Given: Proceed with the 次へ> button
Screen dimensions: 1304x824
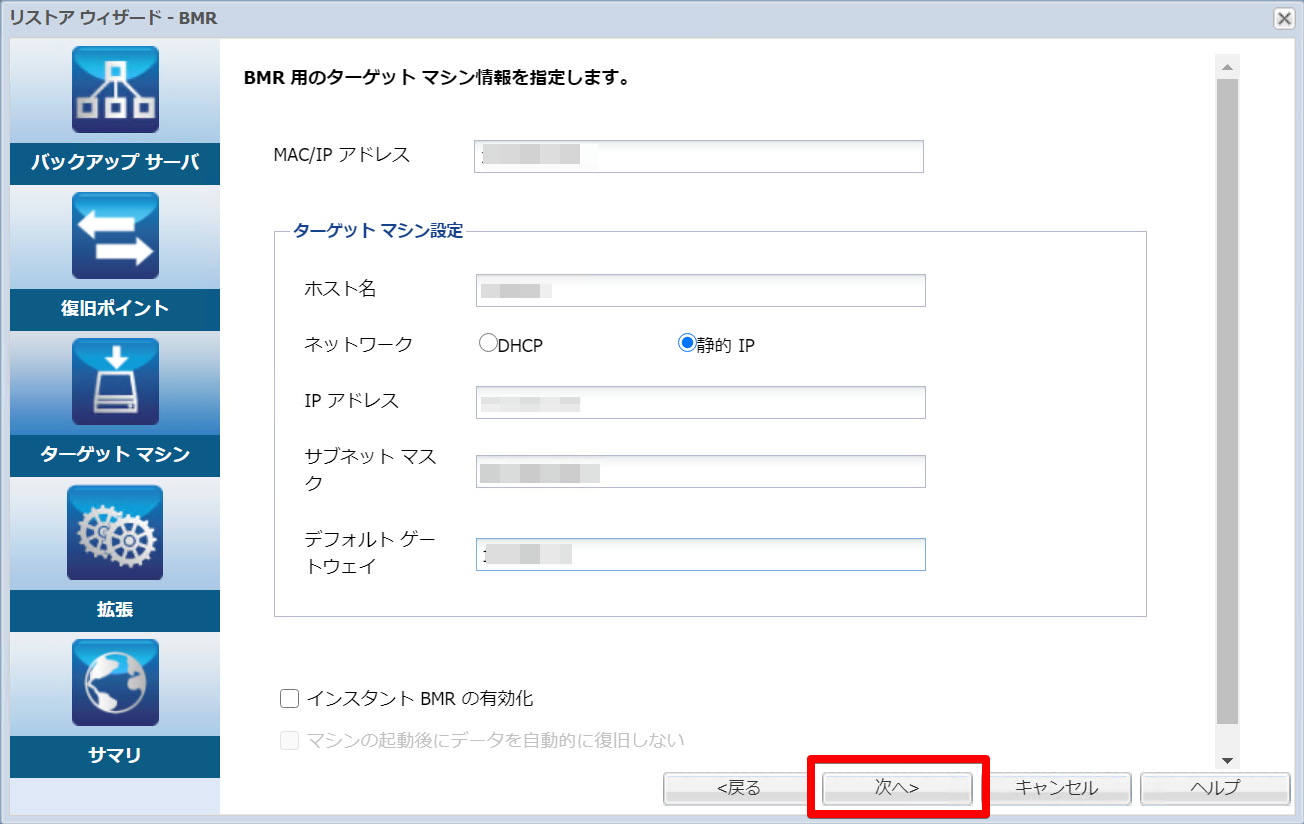Looking at the screenshot, I should [x=897, y=788].
